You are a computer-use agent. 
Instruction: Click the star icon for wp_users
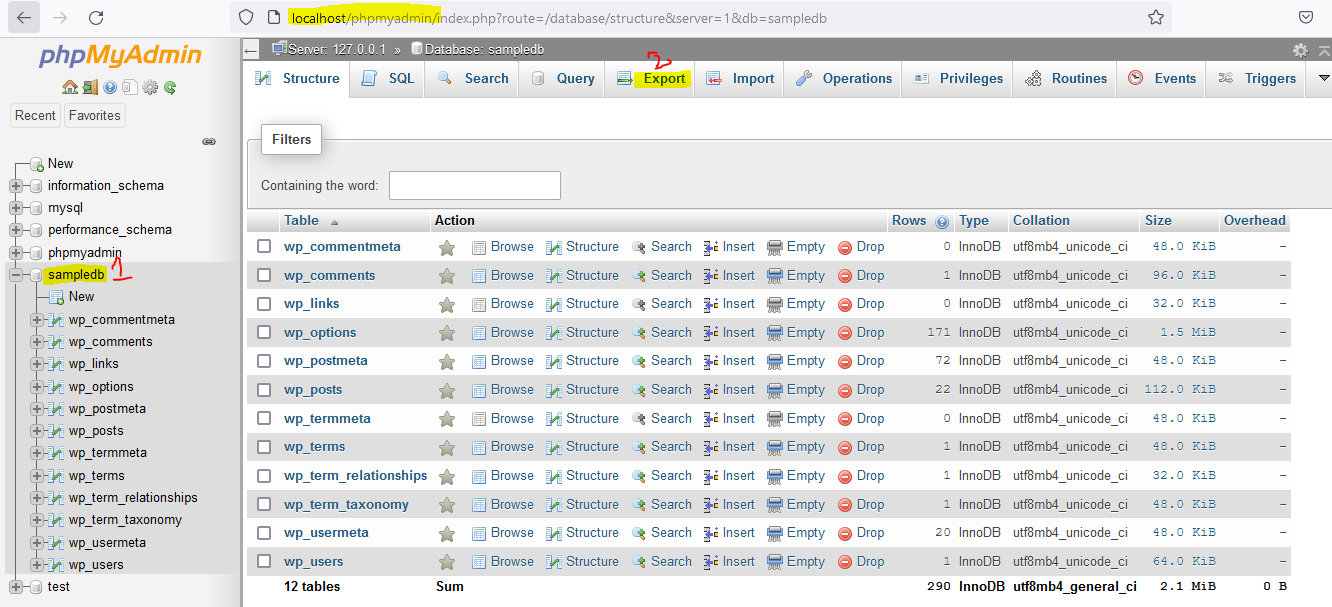[447, 562]
